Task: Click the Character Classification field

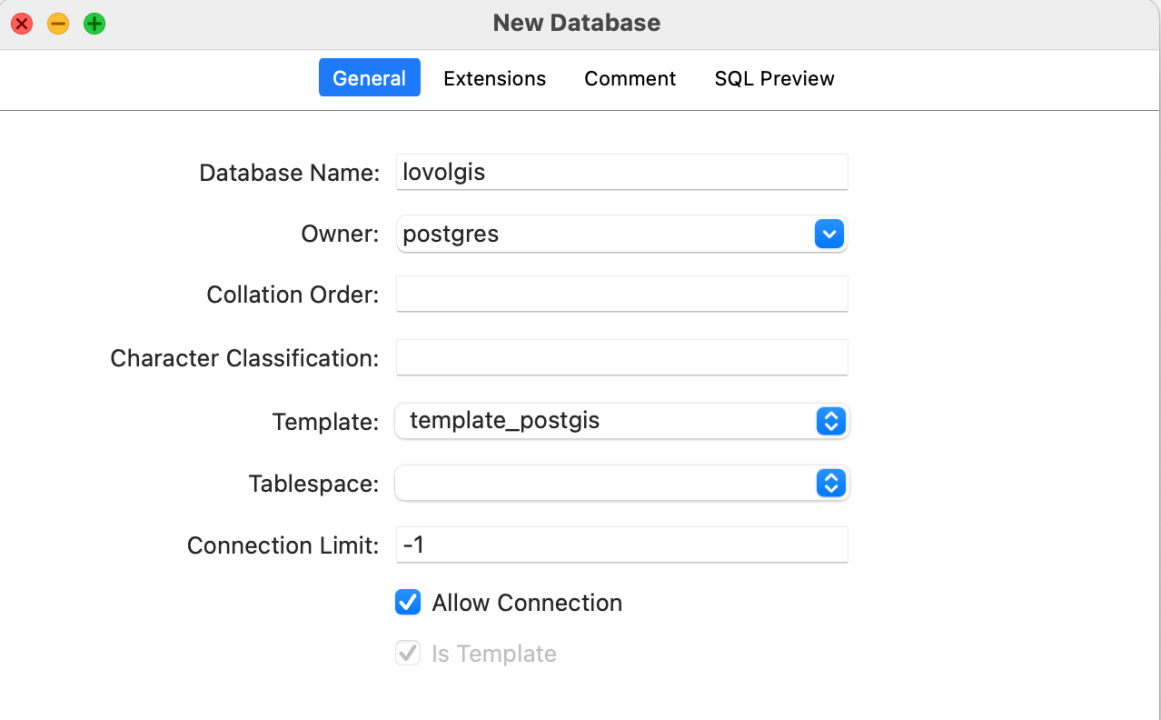Action: [621, 357]
